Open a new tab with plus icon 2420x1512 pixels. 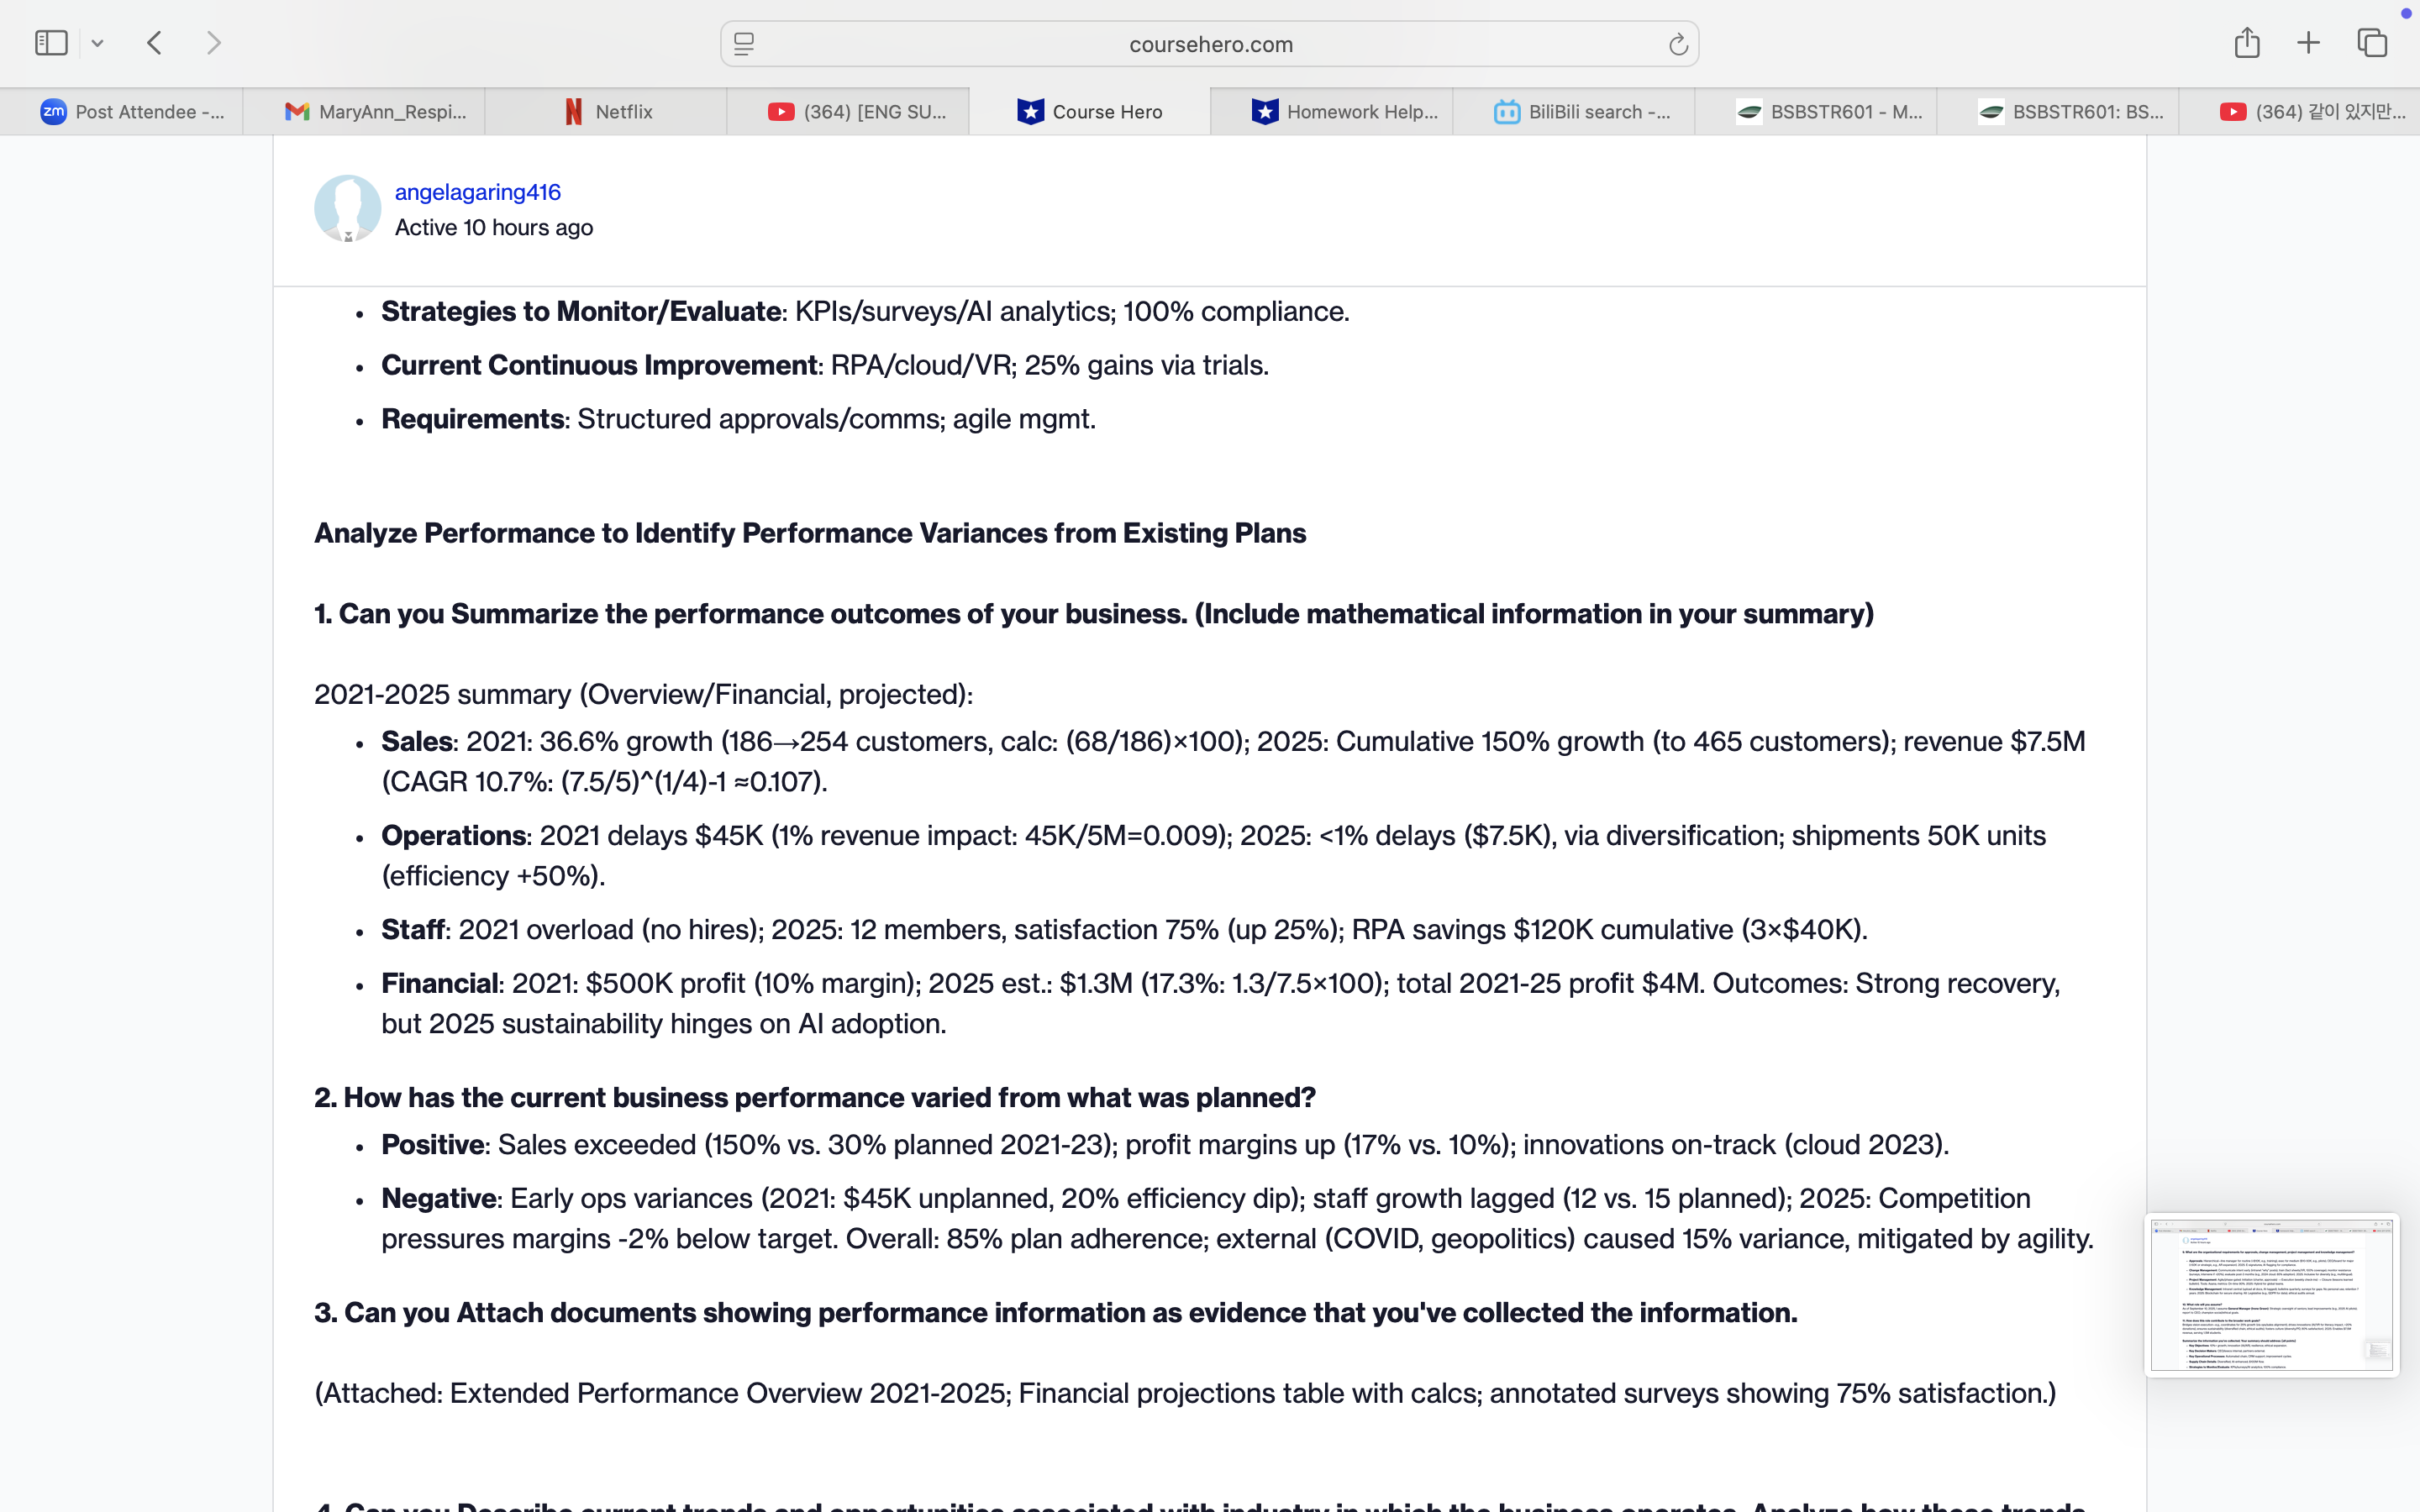pyautogui.click(x=2308, y=43)
